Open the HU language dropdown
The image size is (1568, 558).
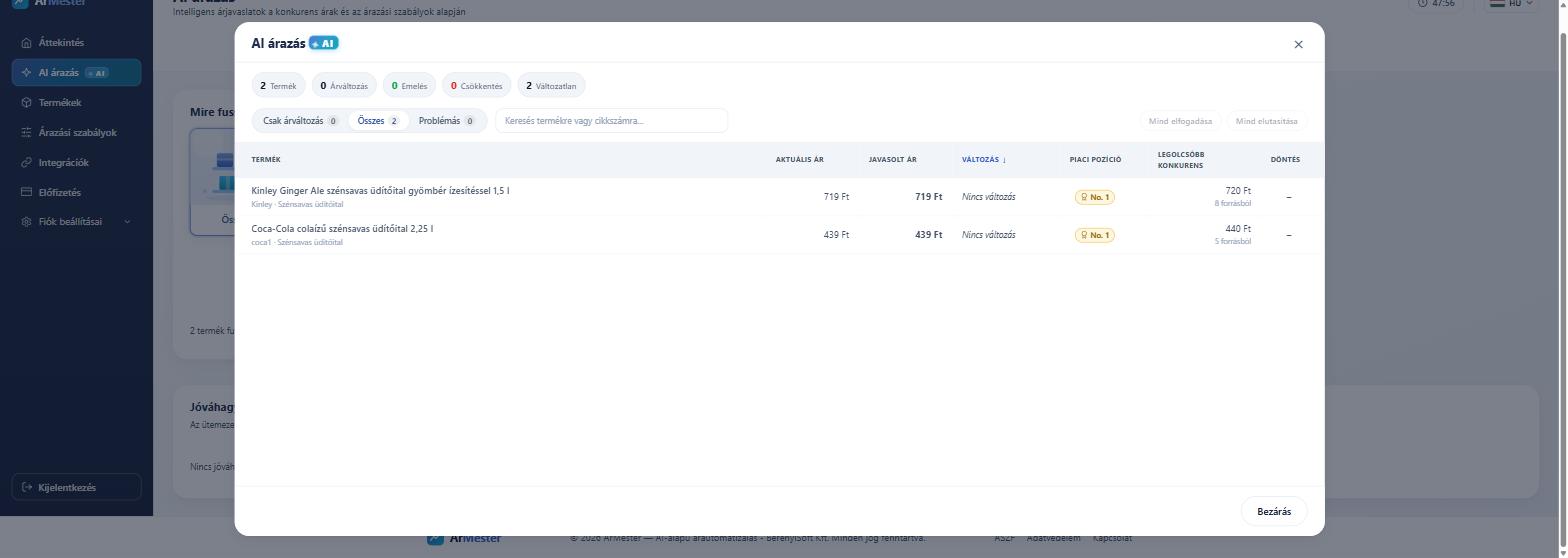(x=1511, y=4)
